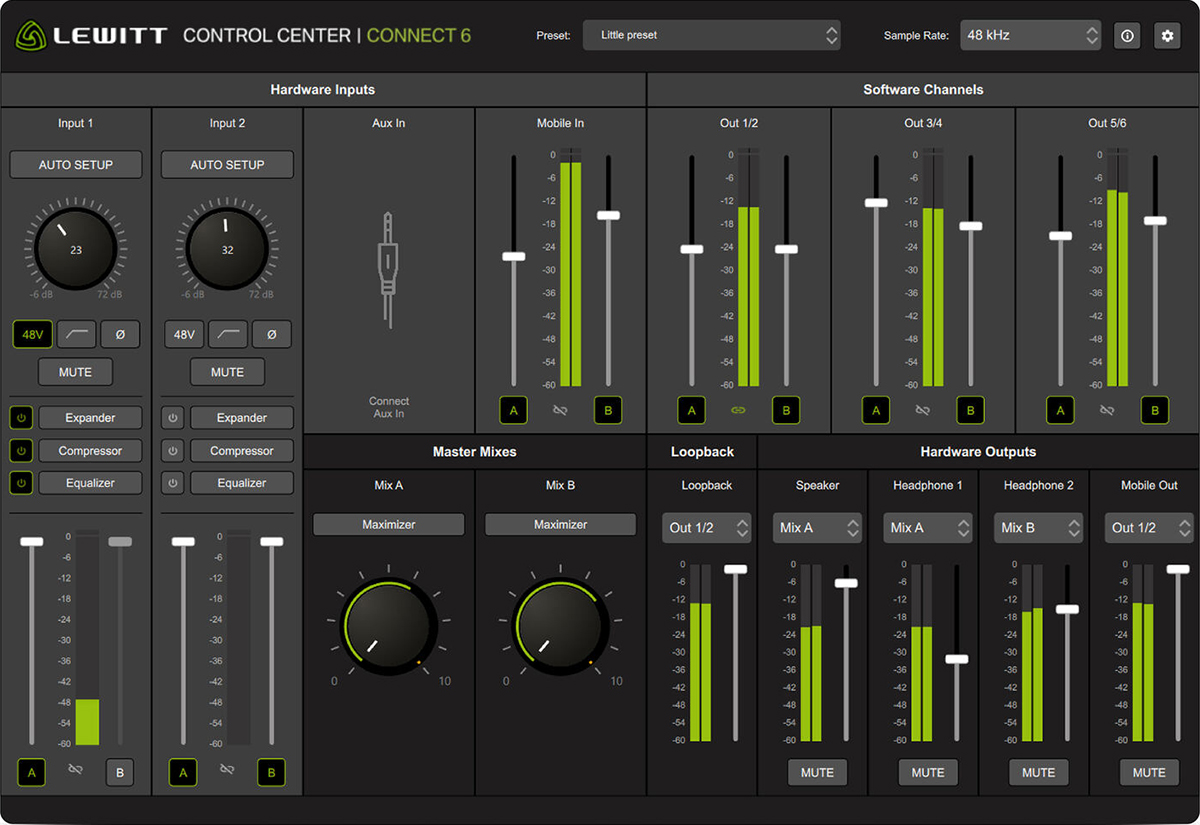The width and height of the screenshot is (1200, 825).
Task: Toggle Input 2 low-cut filter icon
Action: click(228, 334)
